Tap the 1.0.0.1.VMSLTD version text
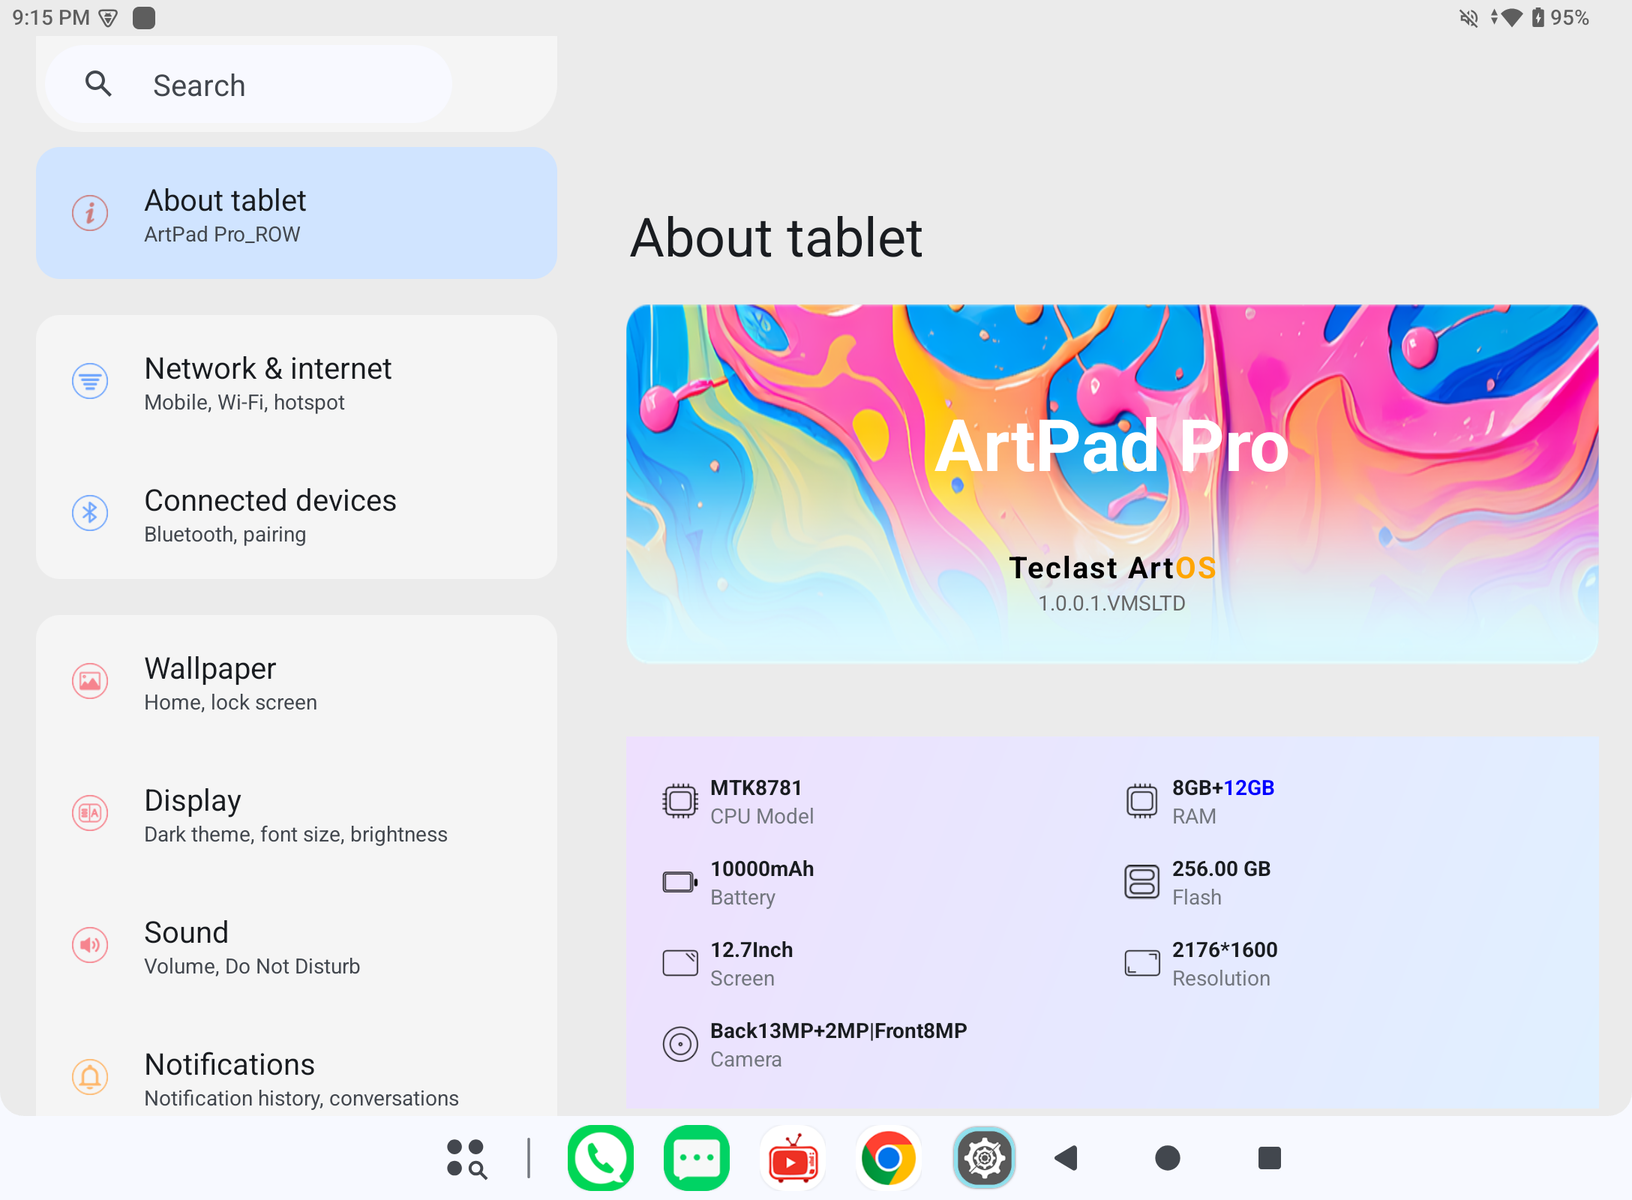Screen dimensions: 1632x1200 (x=1112, y=603)
